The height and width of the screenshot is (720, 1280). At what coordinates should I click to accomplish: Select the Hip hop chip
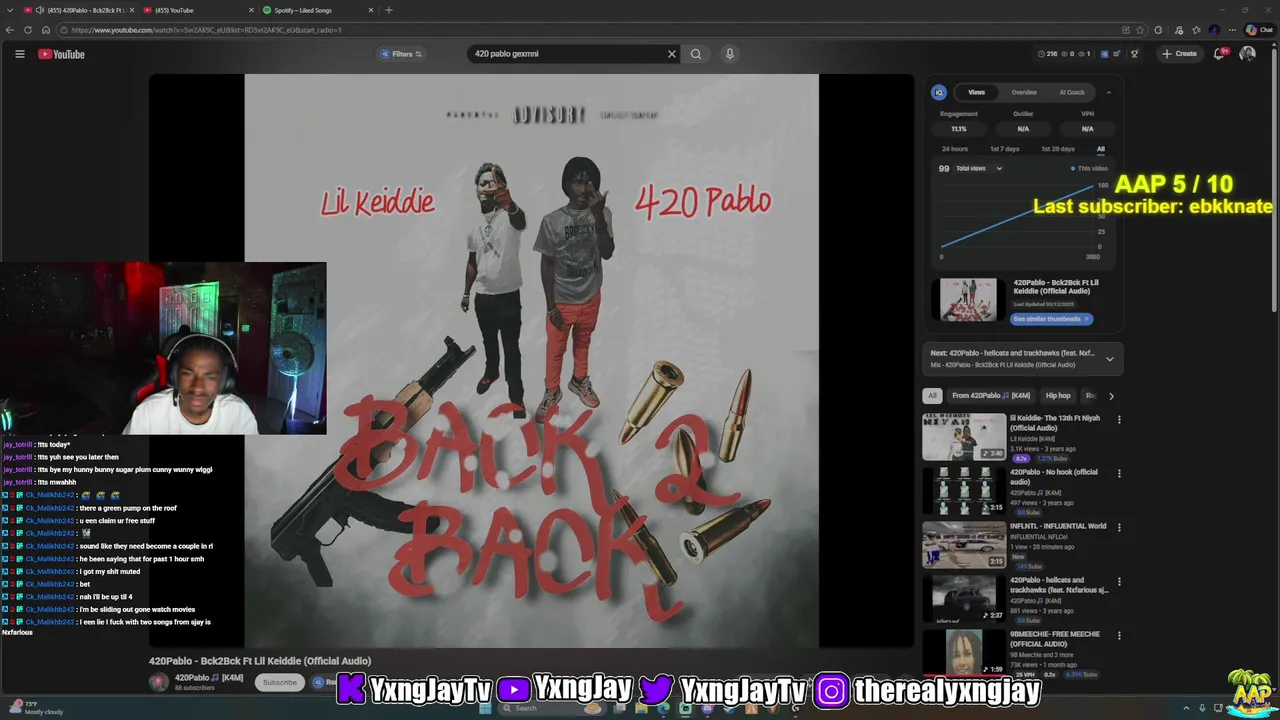tap(1057, 396)
